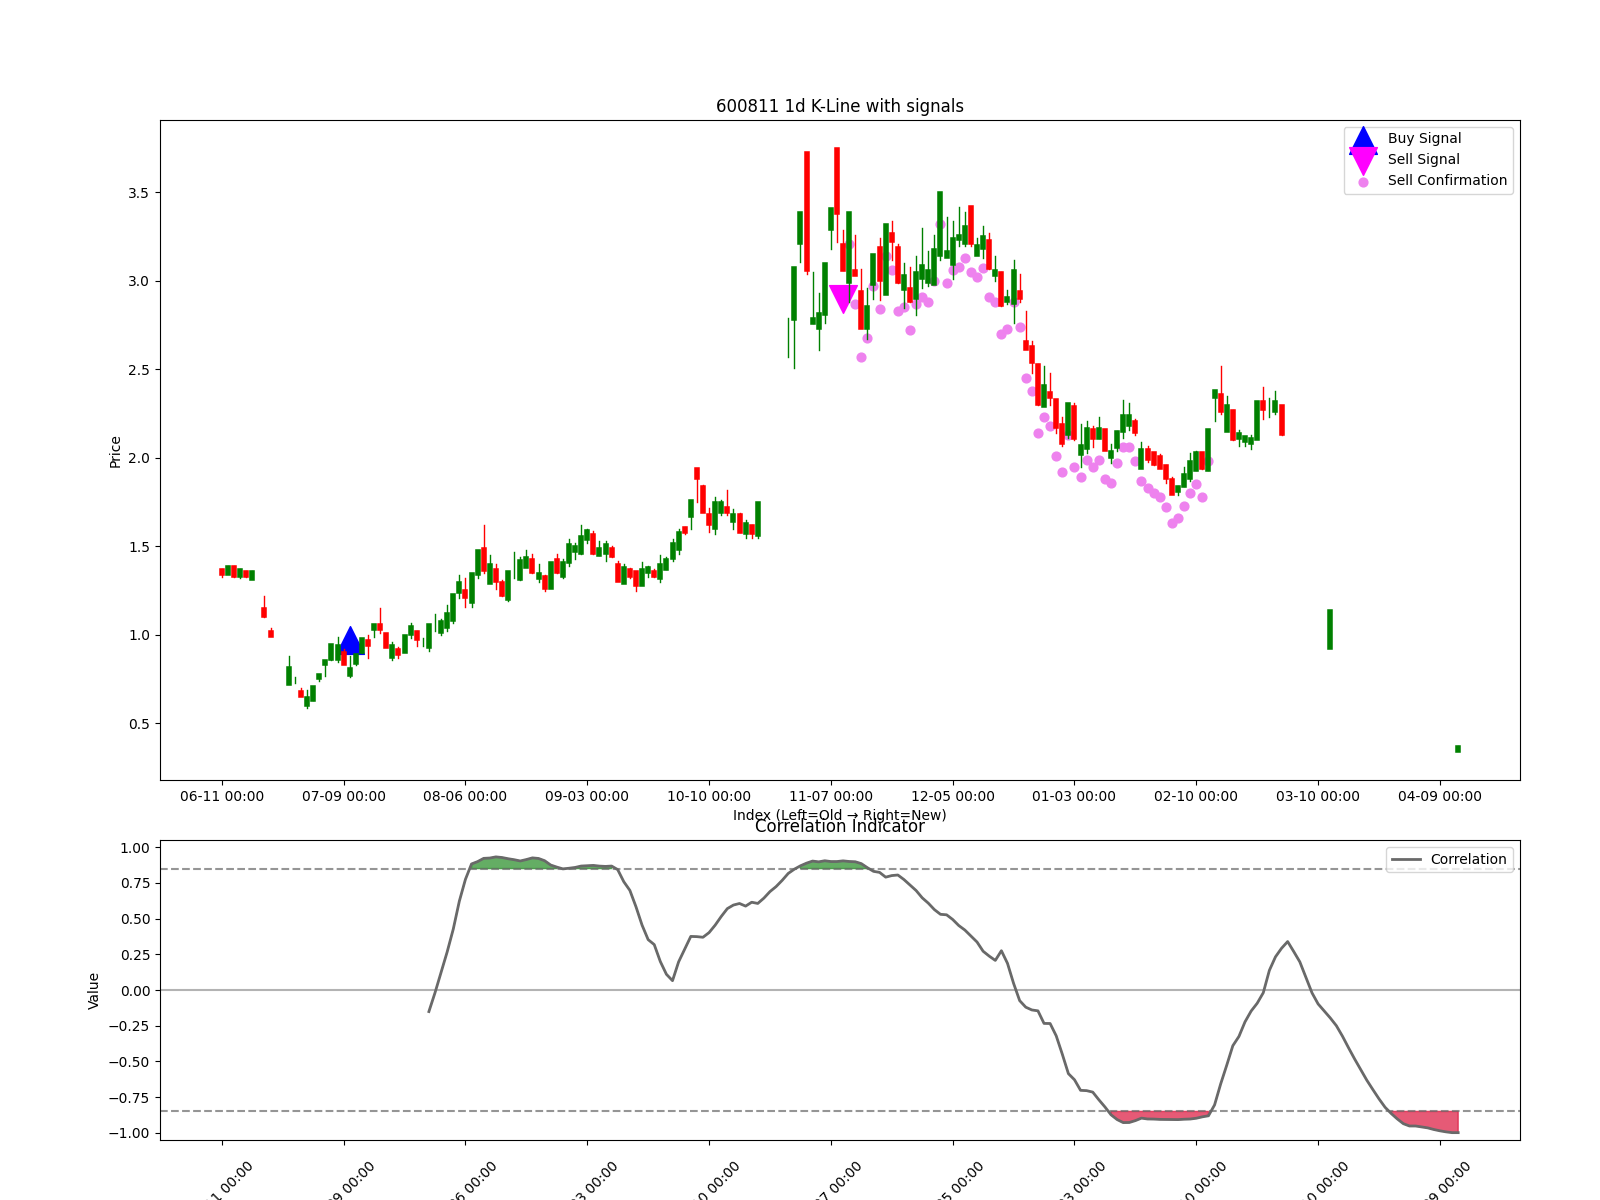Click price axis tick 2.0

coord(138,458)
